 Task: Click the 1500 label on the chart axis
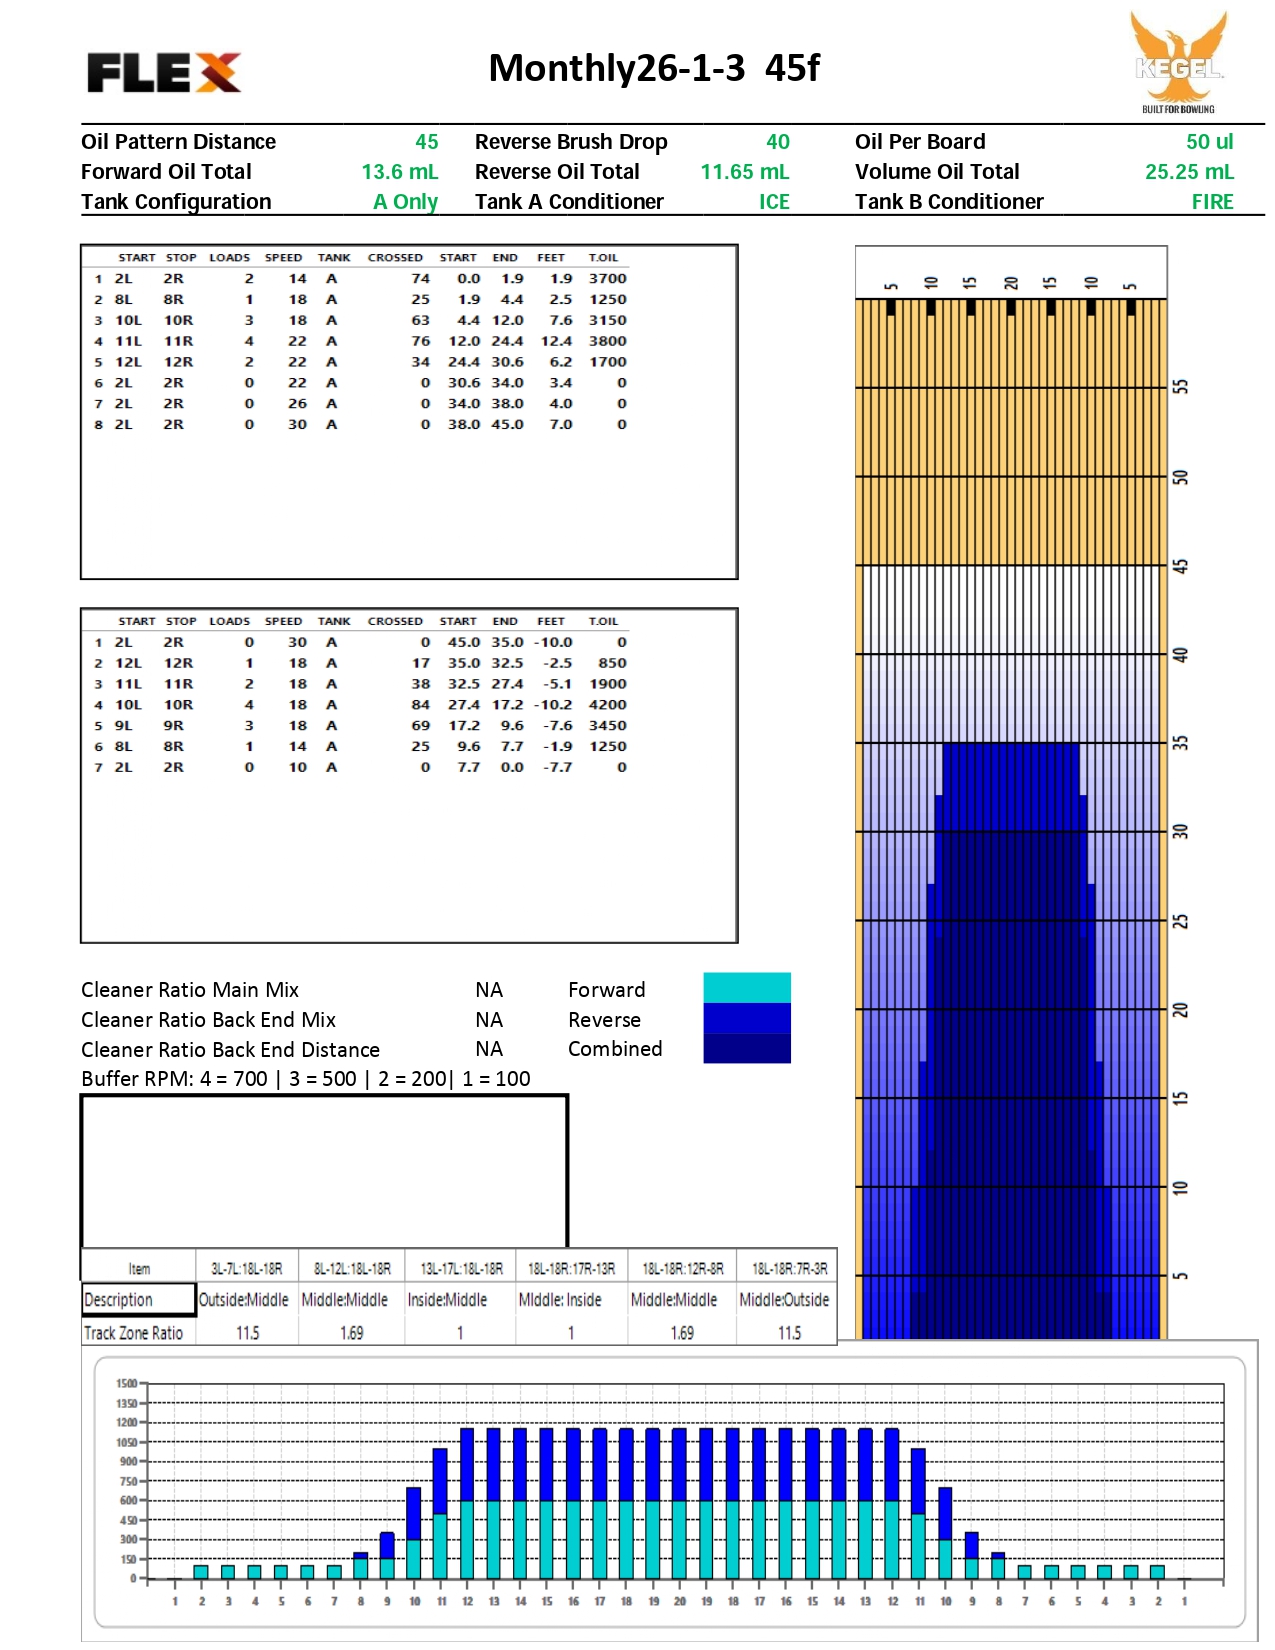126,1384
